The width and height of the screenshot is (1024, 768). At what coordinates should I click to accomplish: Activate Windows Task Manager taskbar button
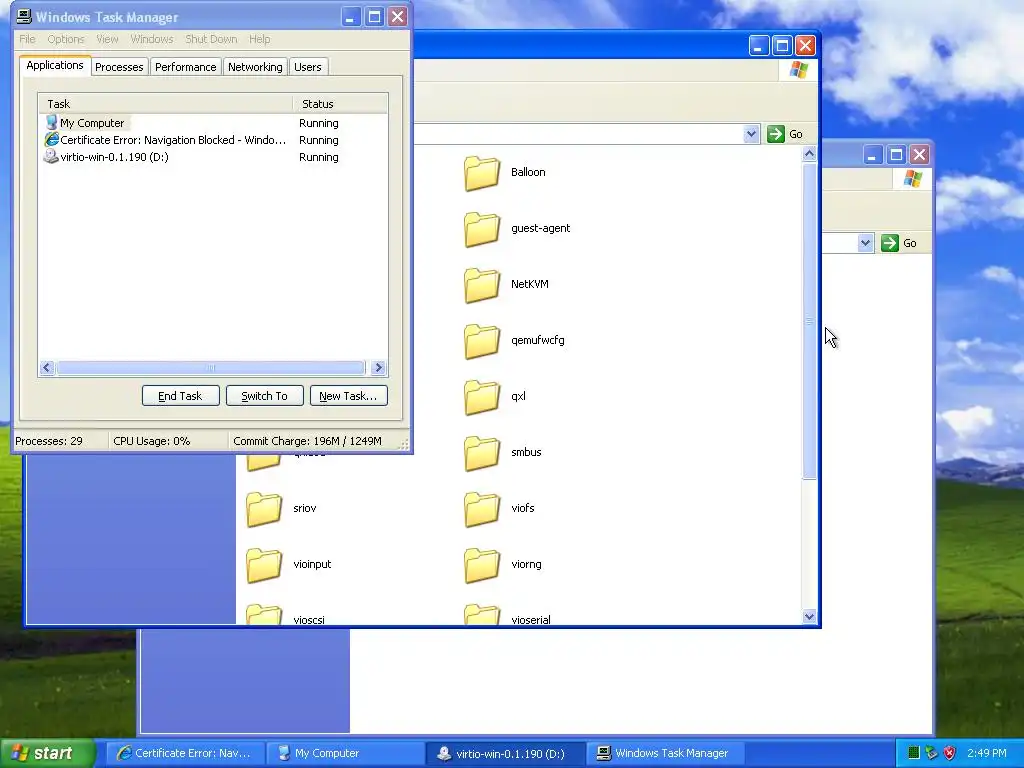tap(665, 753)
